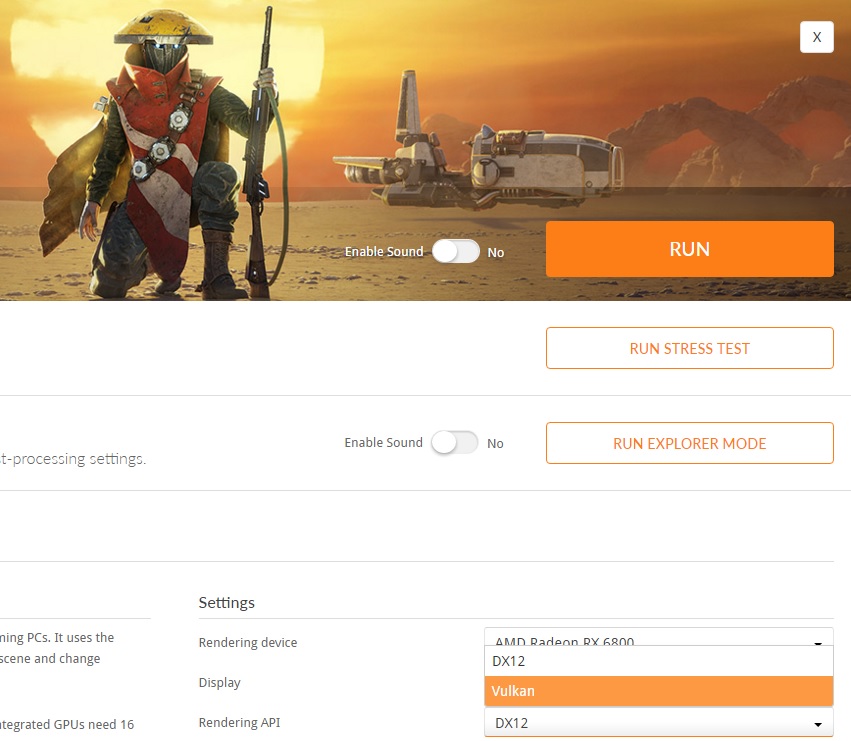Click the No label beside the RUN sound toggle
This screenshot has width=851, height=741.
496,252
